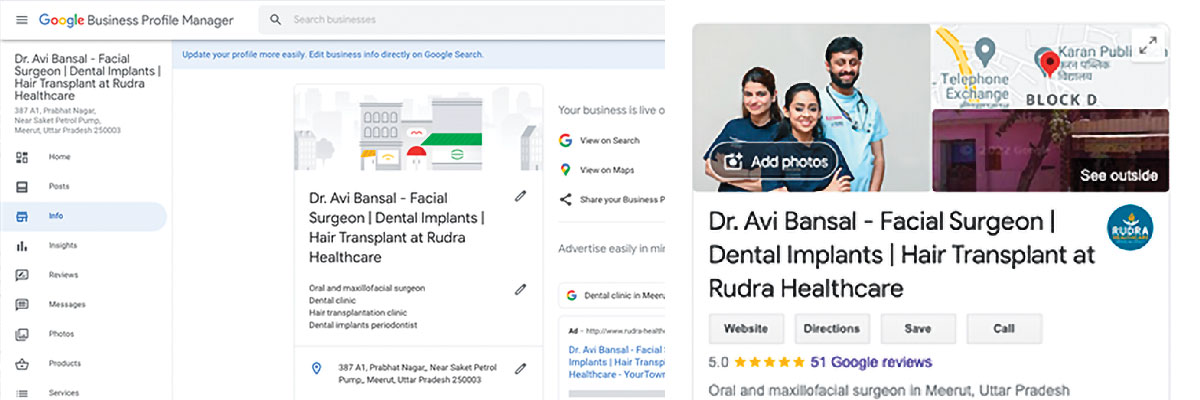Click the search magnifier icon
Viewport: 1200px width, 400px height.
click(276, 20)
